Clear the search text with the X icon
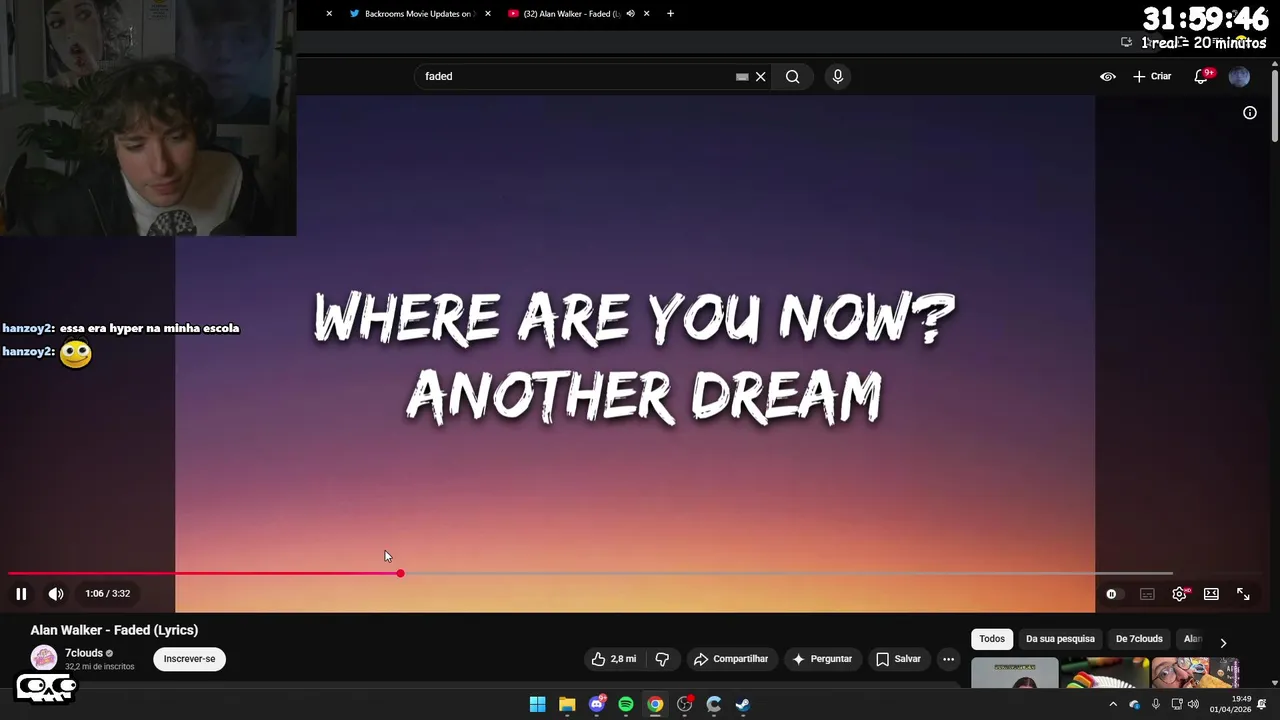 pos(760,76)
